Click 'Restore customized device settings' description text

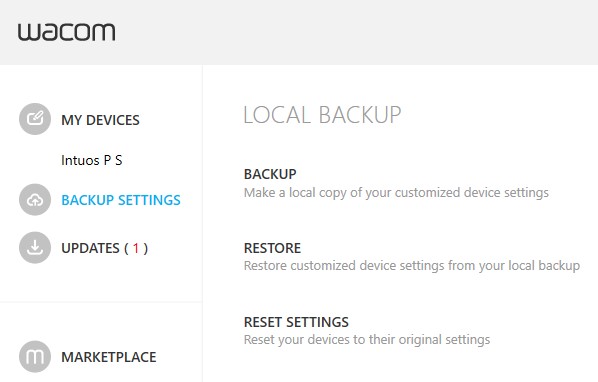412,265
